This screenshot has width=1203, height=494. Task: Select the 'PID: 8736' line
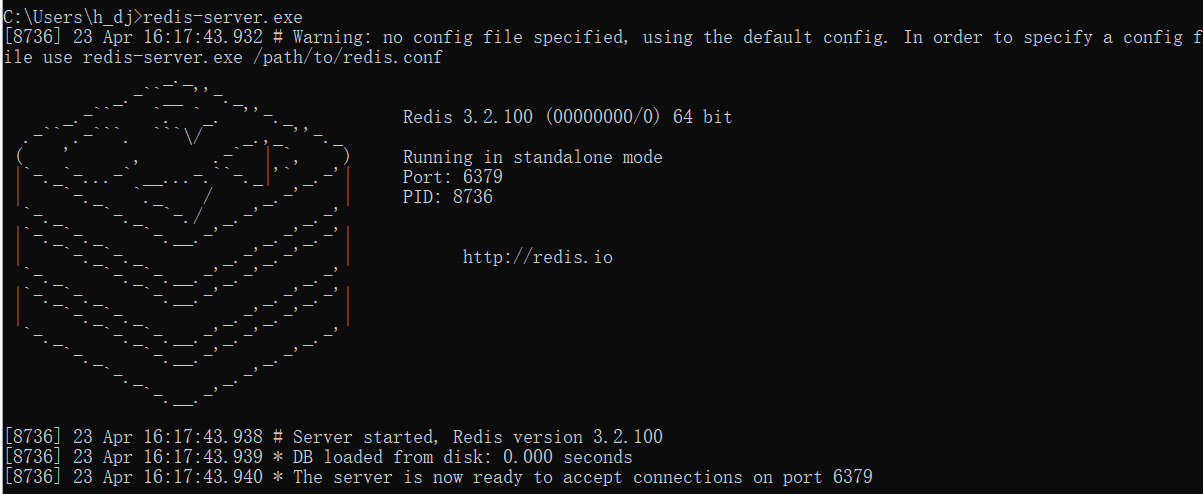click(x=447, y=197)
